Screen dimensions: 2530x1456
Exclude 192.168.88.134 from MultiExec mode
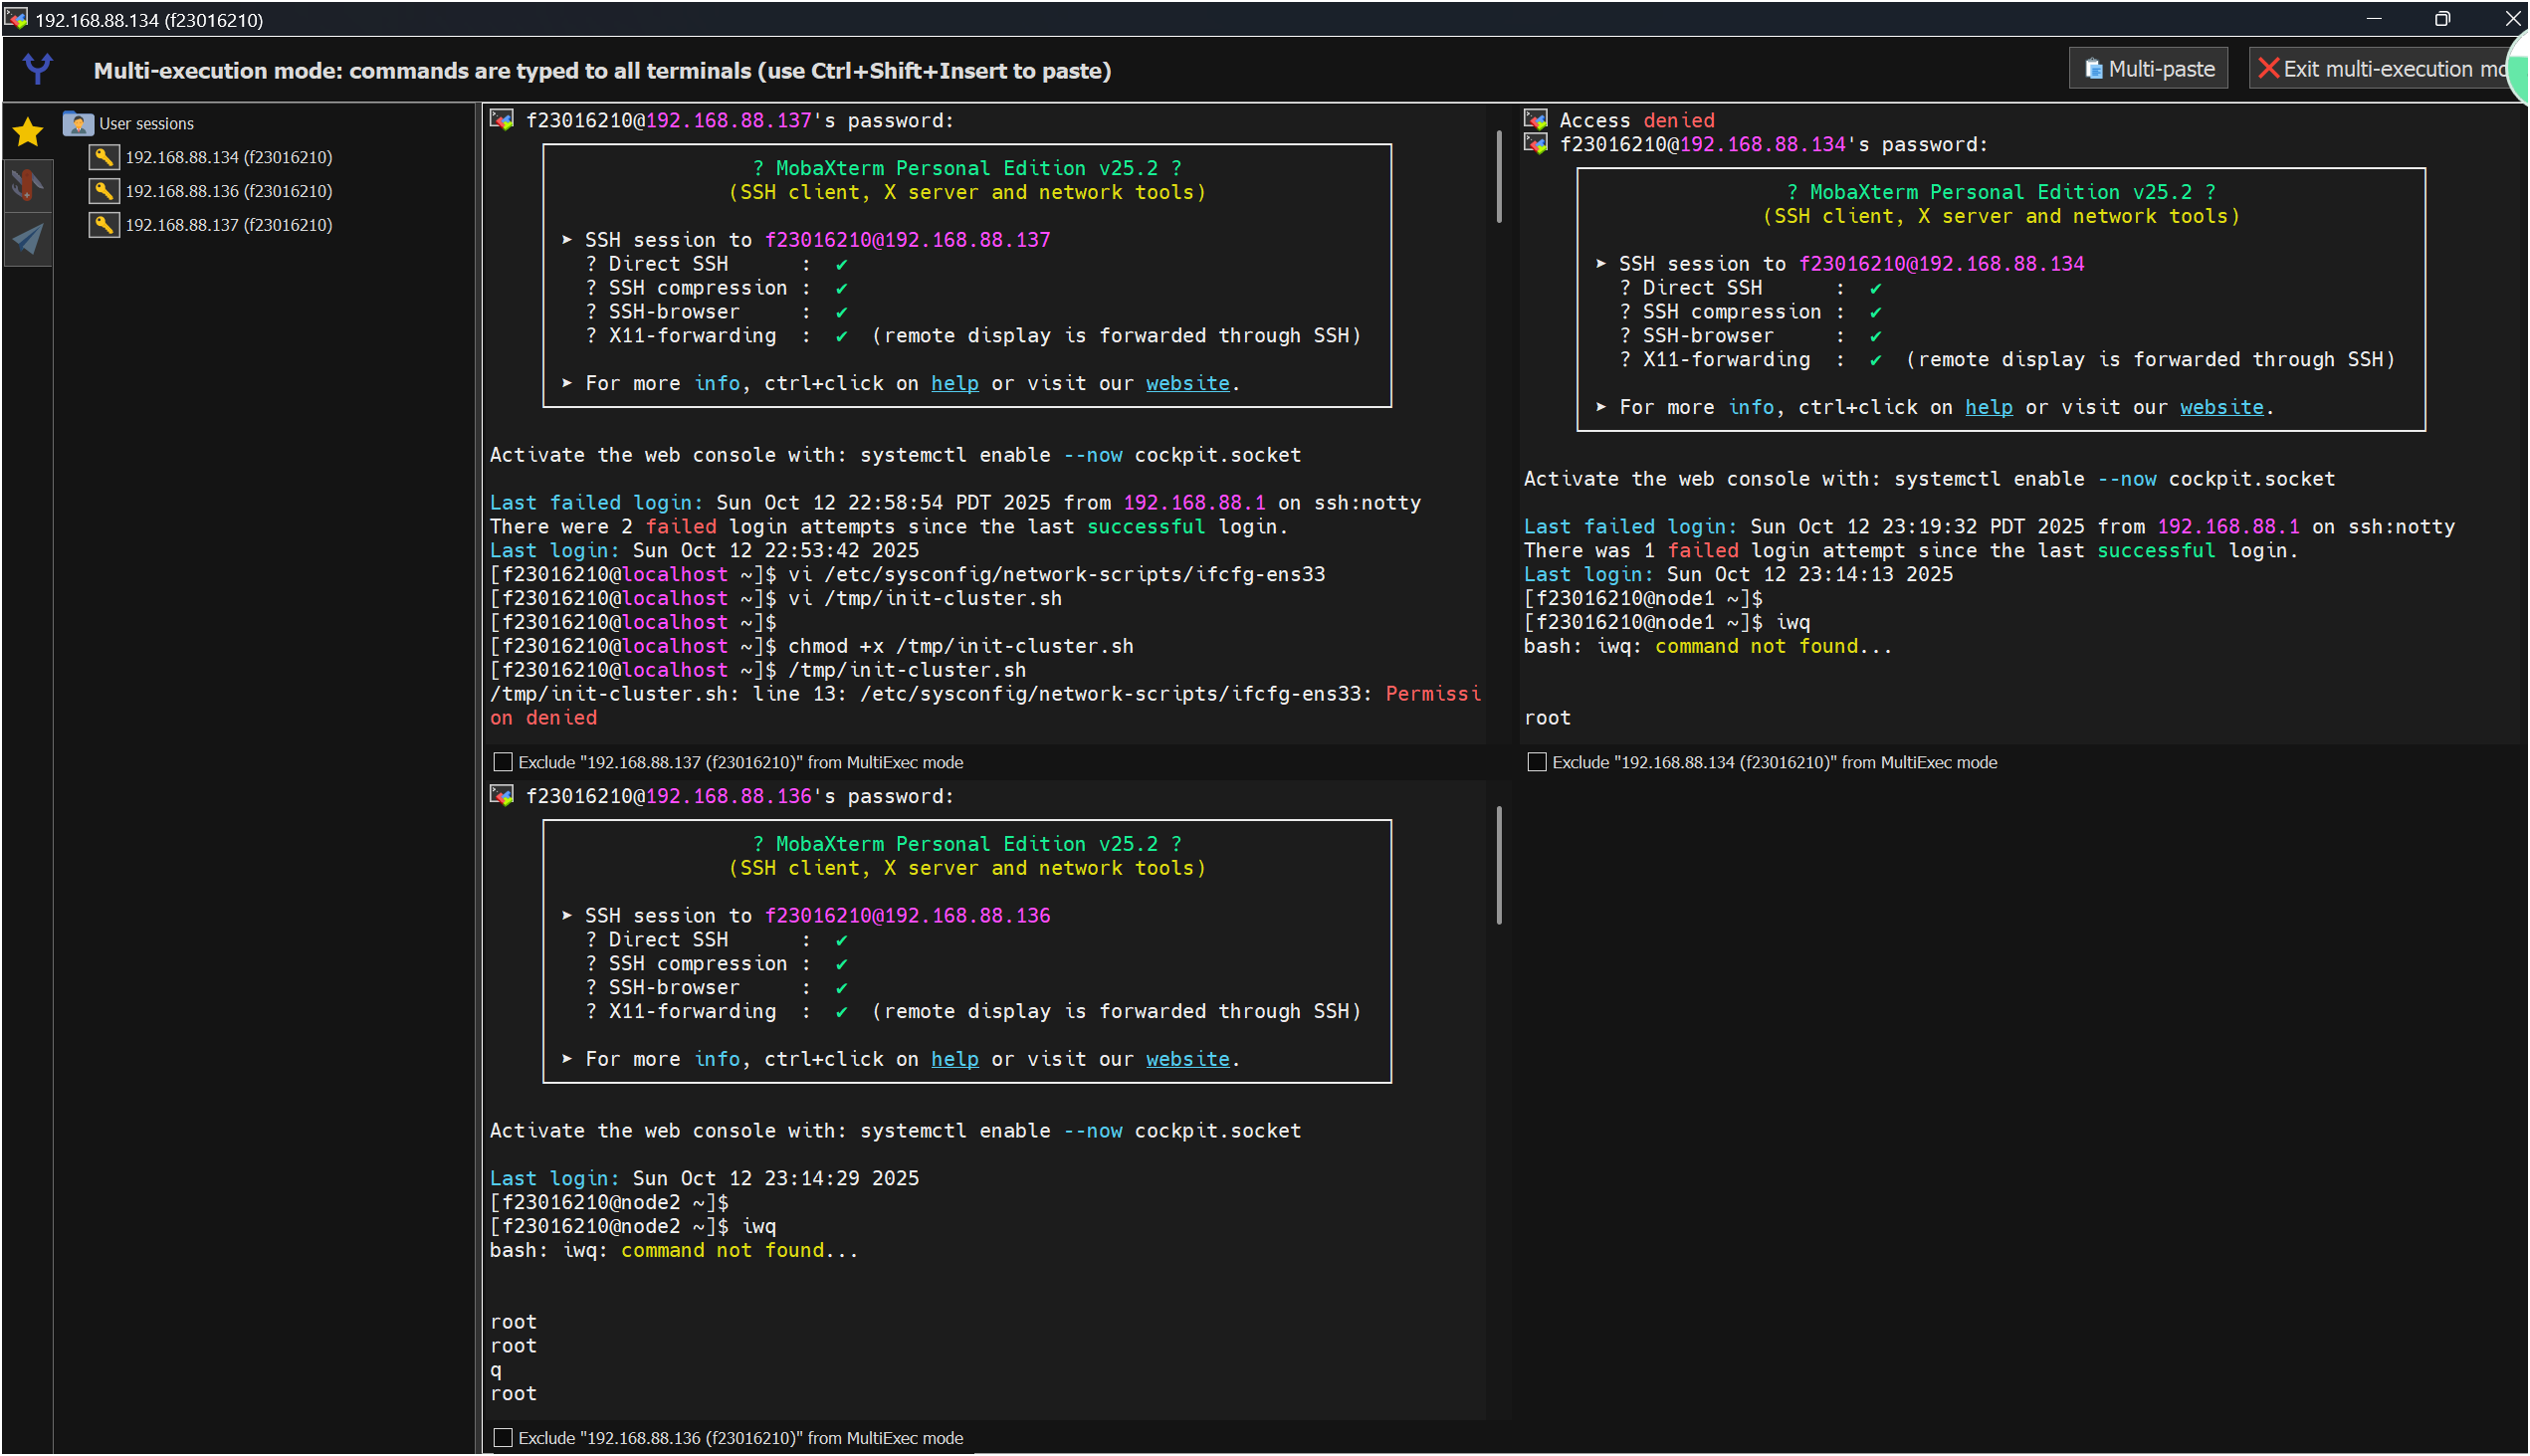[x=1537, y=762]
